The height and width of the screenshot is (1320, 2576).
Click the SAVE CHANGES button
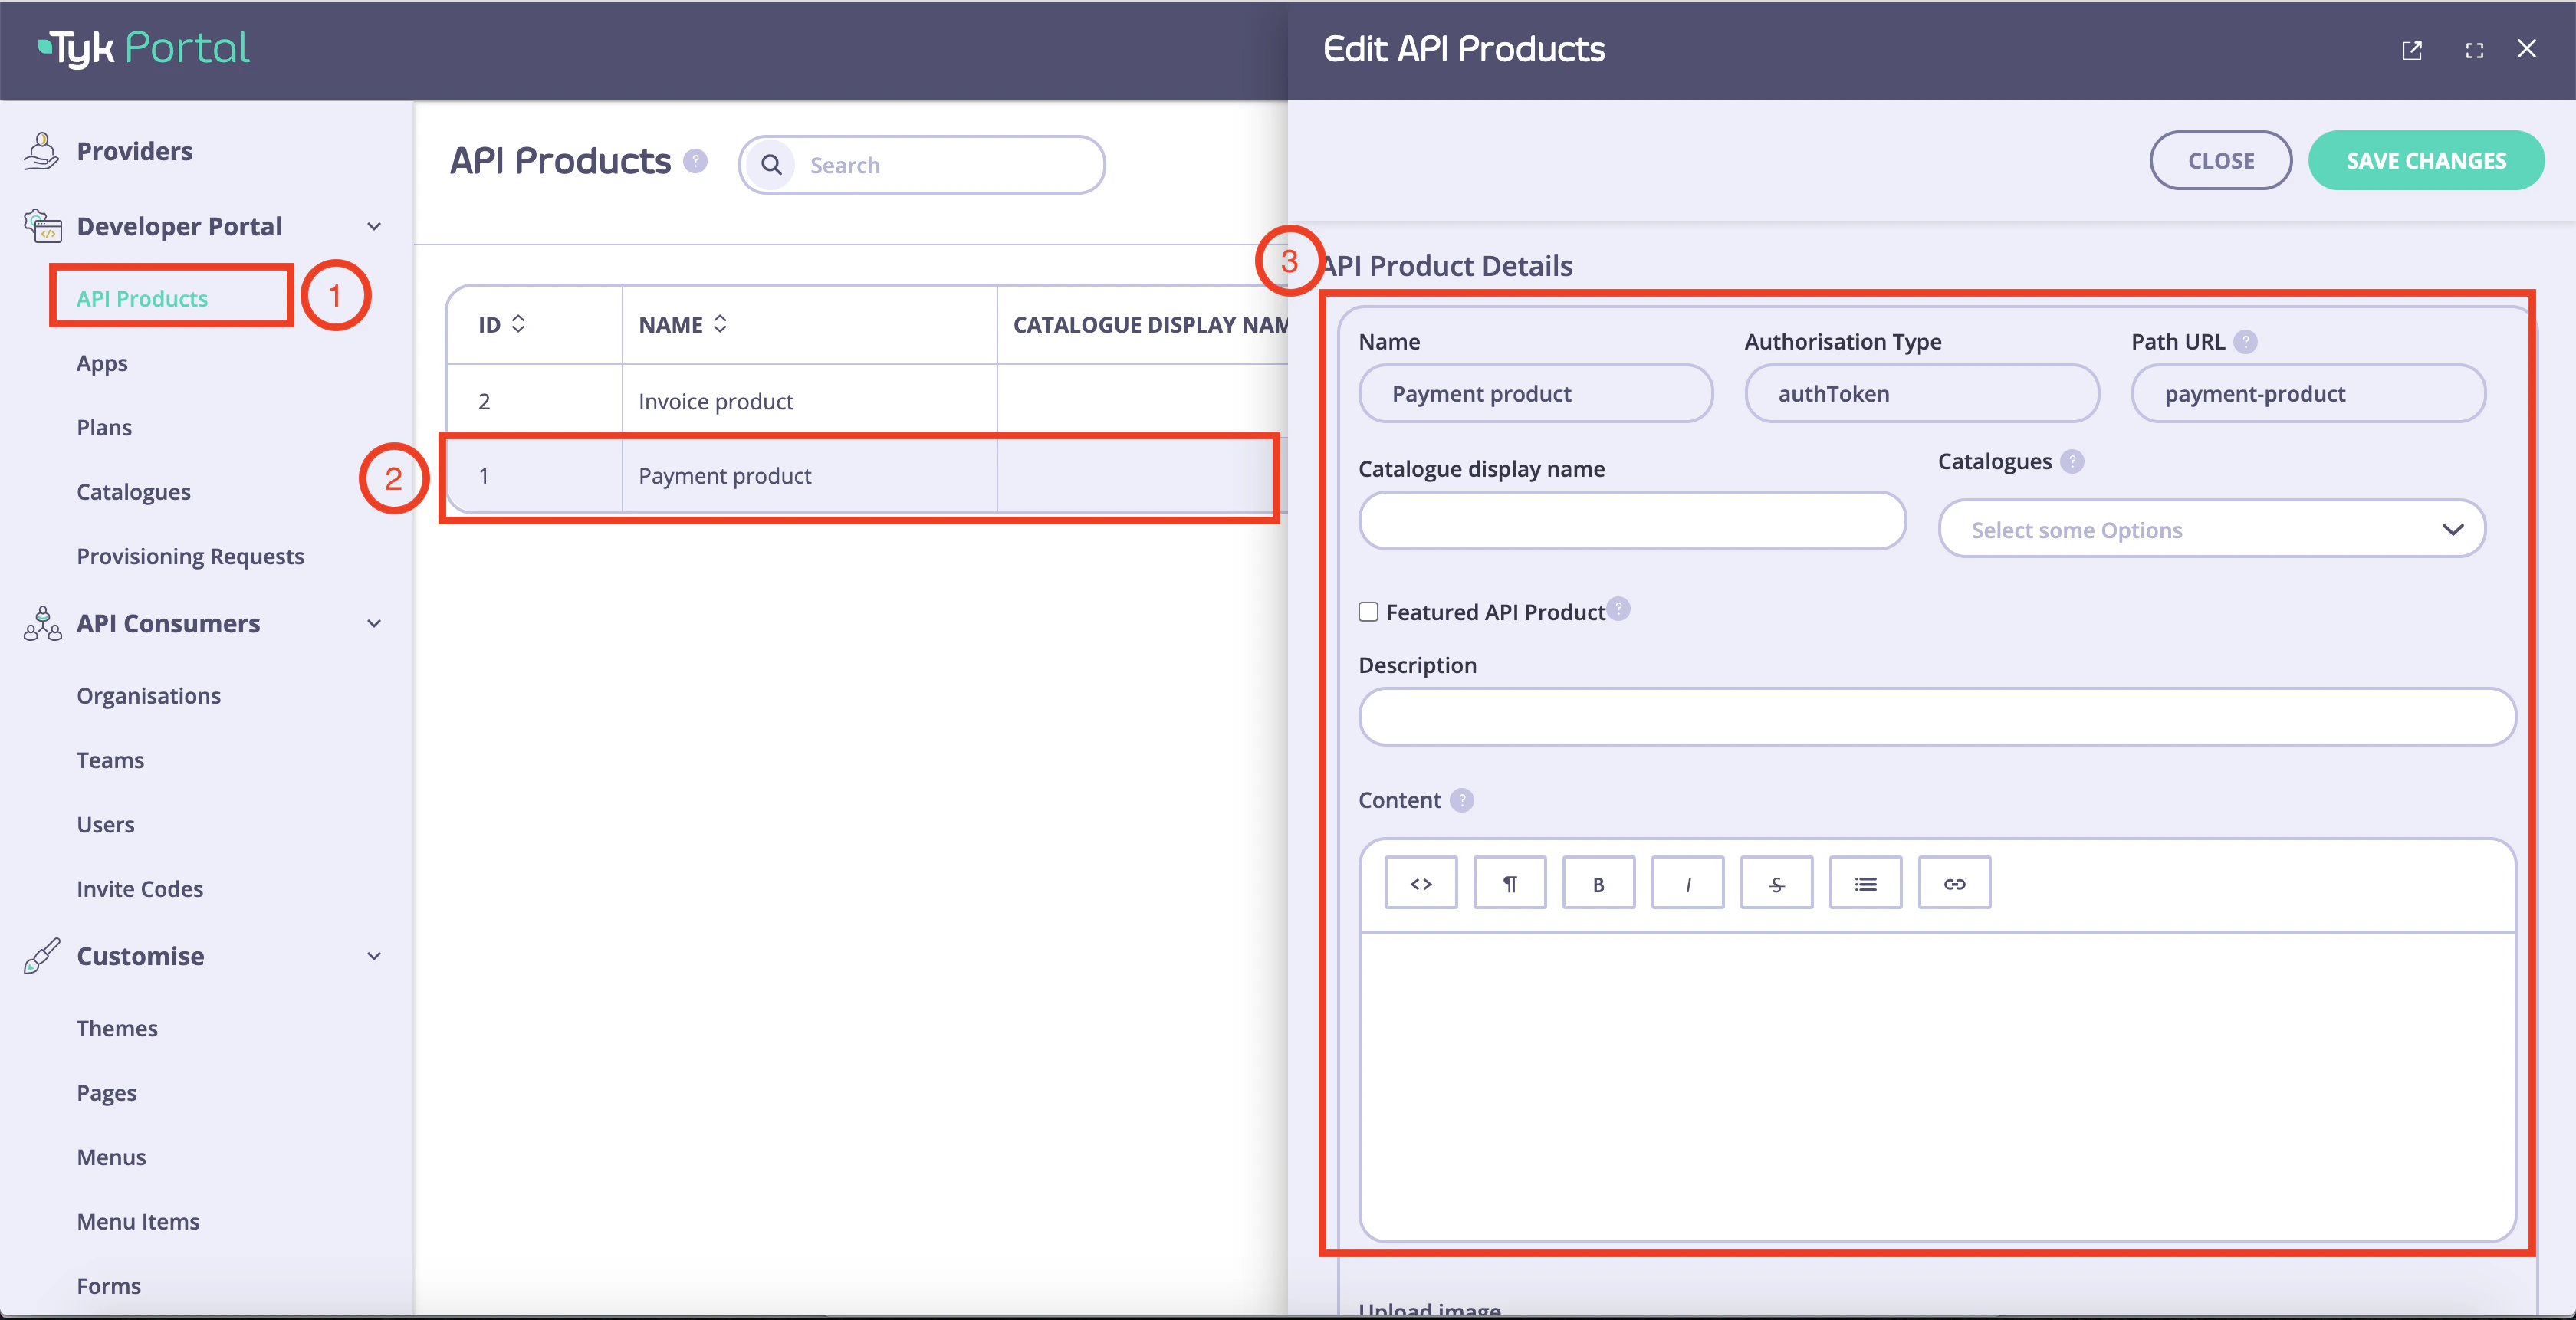(2426, 160)
